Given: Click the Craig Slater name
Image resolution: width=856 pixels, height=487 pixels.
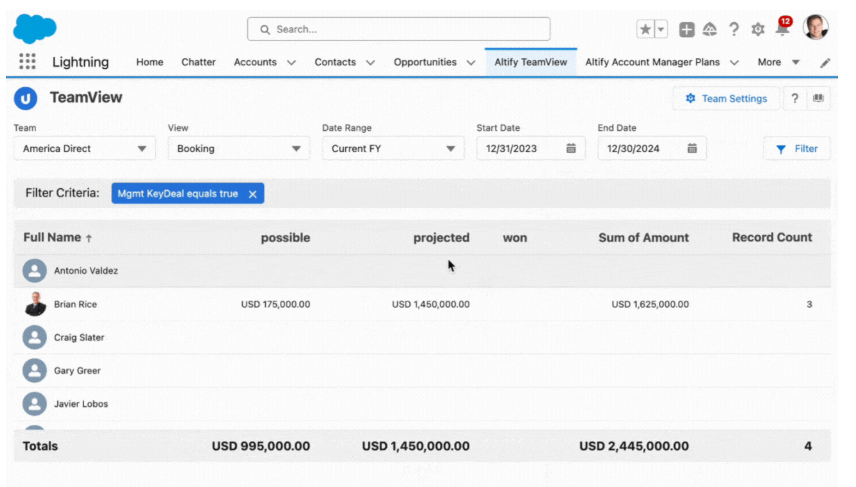Looking at the screenshot, I should point(79,337).
